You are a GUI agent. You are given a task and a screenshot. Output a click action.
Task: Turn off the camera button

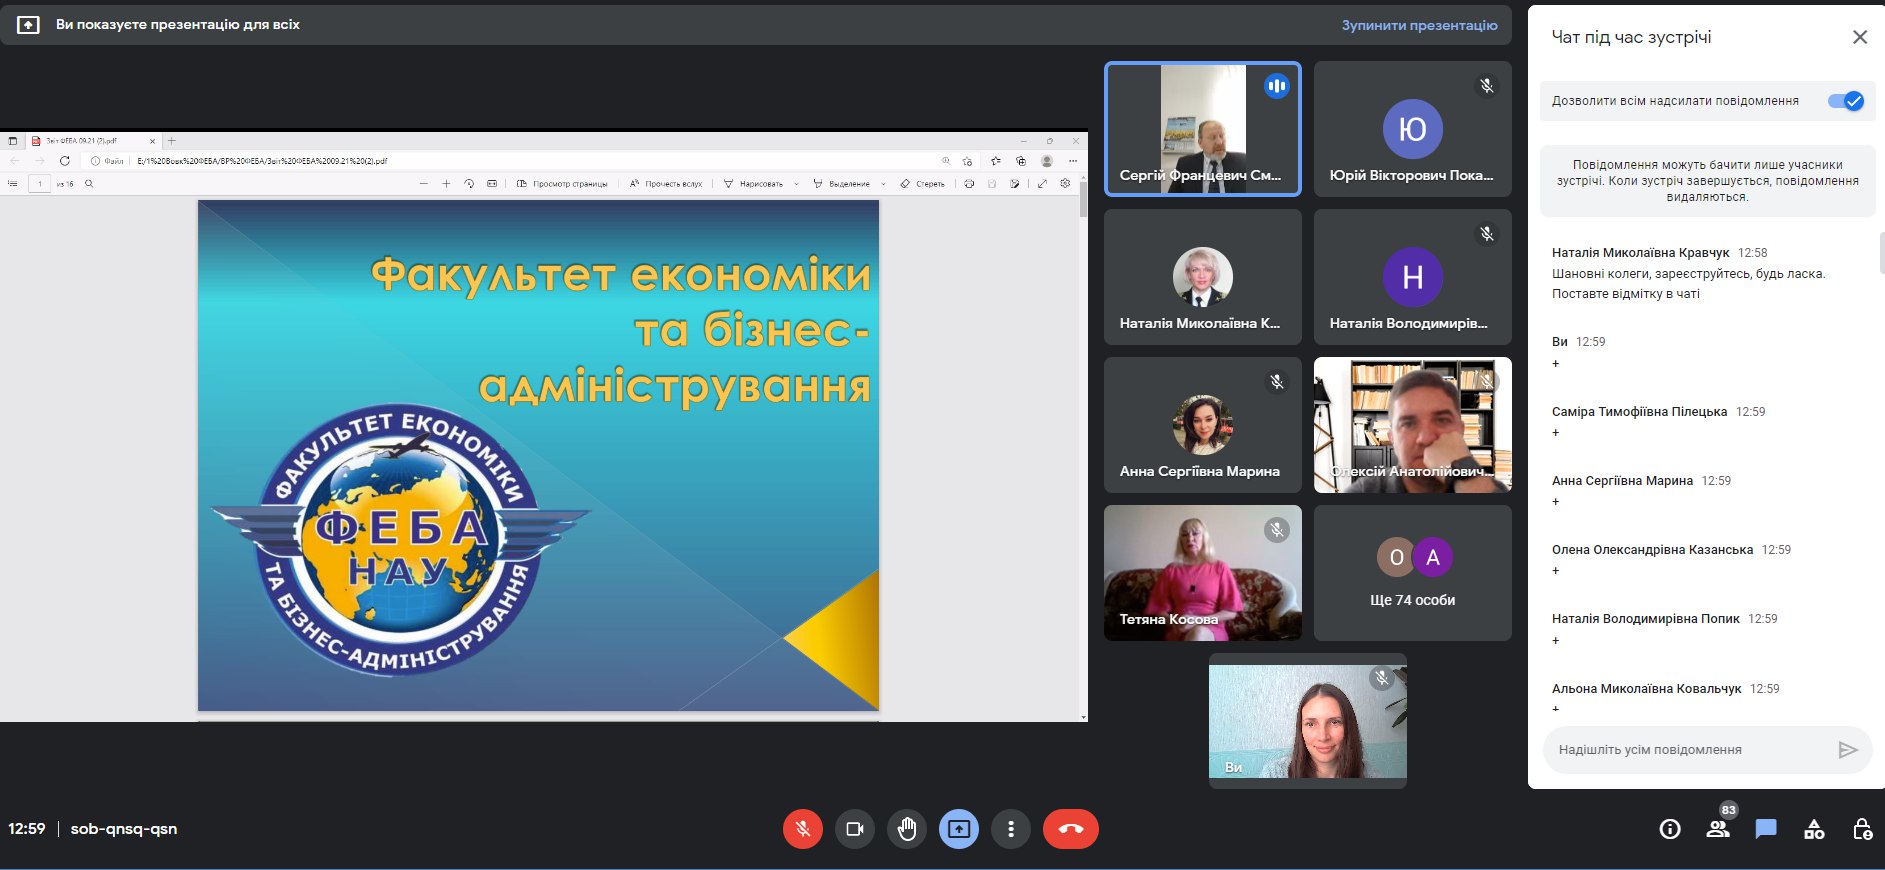[x=855, y=829]
